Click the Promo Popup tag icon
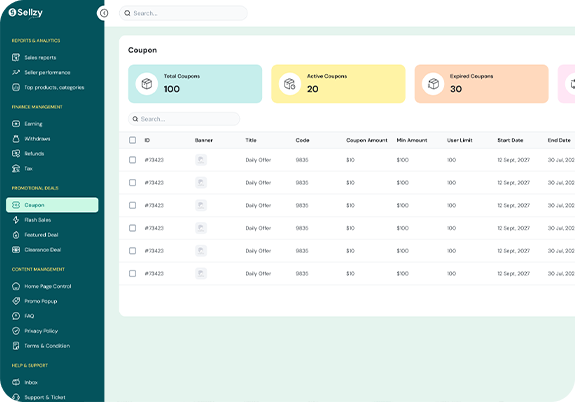Viewport: 575px width, 402px height. (16, 301)
